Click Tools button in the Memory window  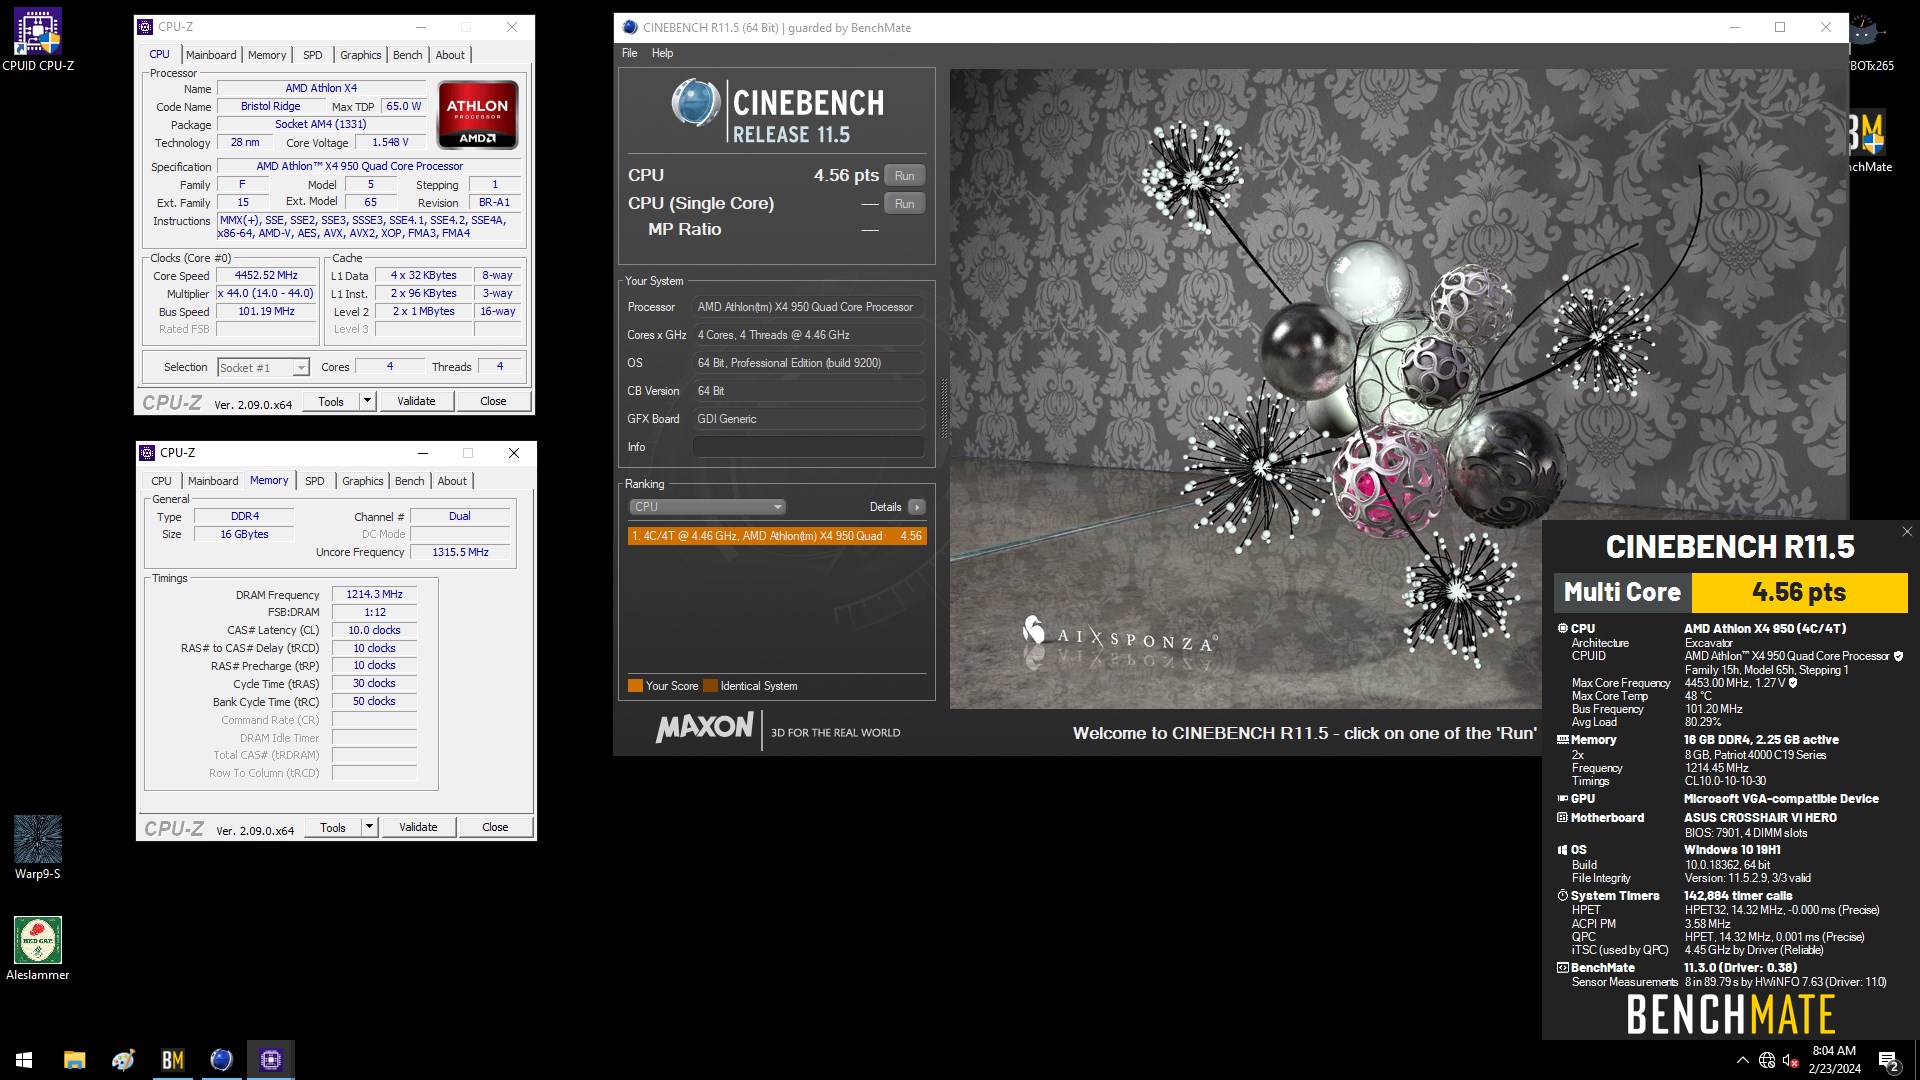coord(333,827)
